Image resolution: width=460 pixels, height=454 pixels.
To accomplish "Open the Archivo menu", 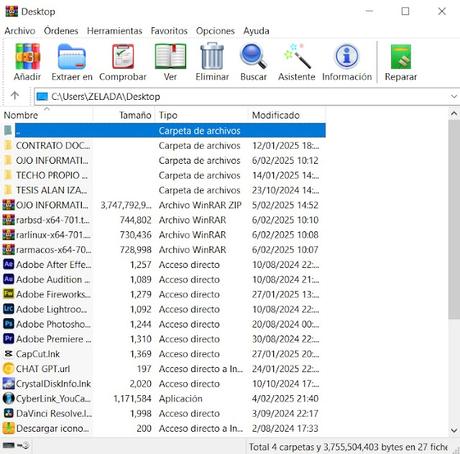I will coord(20,31).
